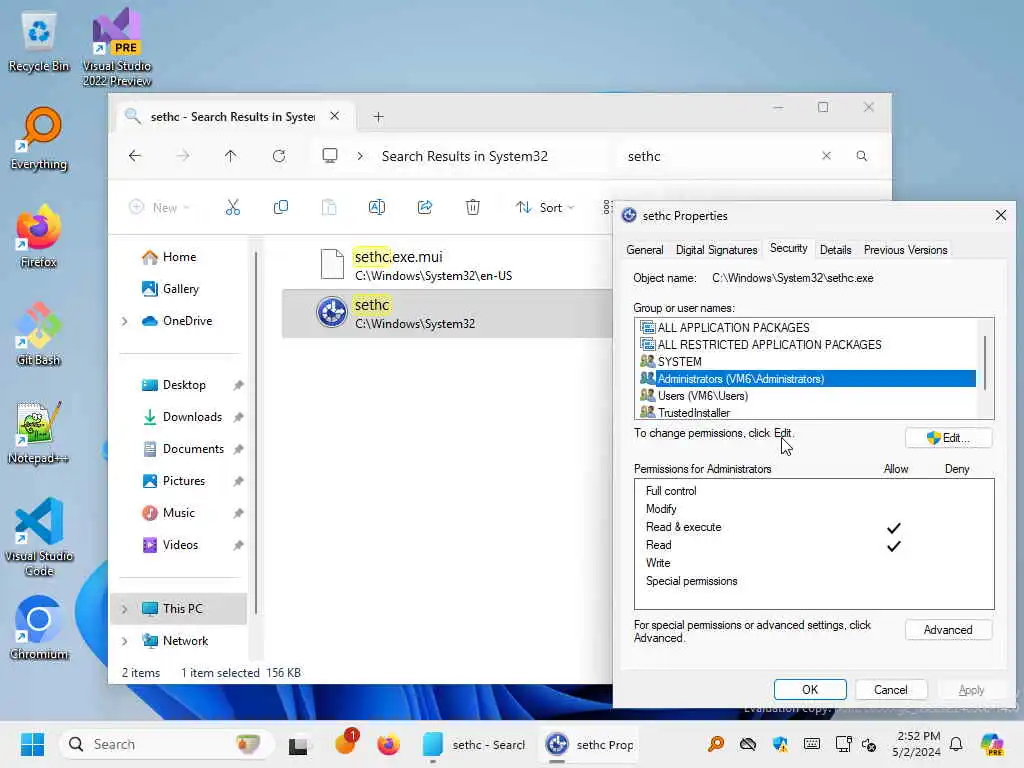Open Downloads in the navigation pane
The width and height of the screenshot is (1024, 768).
tap(192, 417)
